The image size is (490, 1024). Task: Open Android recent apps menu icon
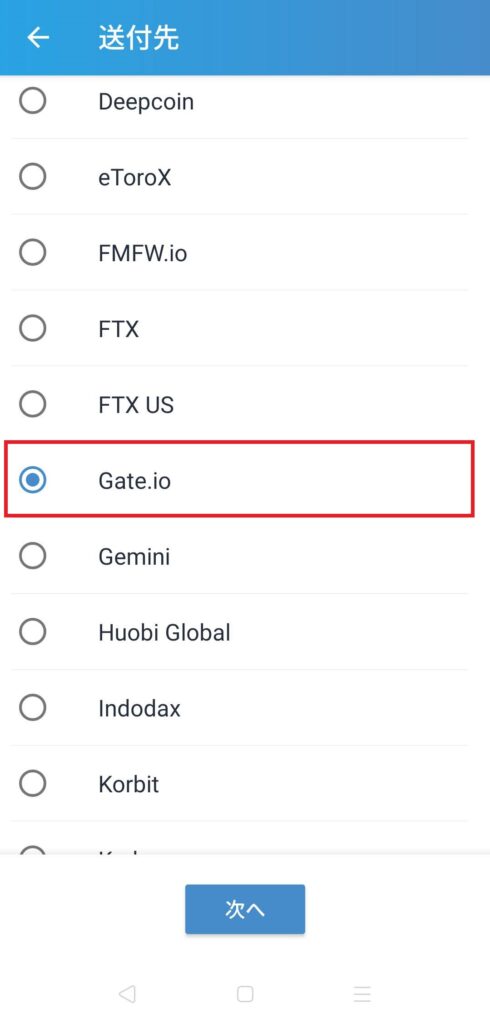point(362,993)
